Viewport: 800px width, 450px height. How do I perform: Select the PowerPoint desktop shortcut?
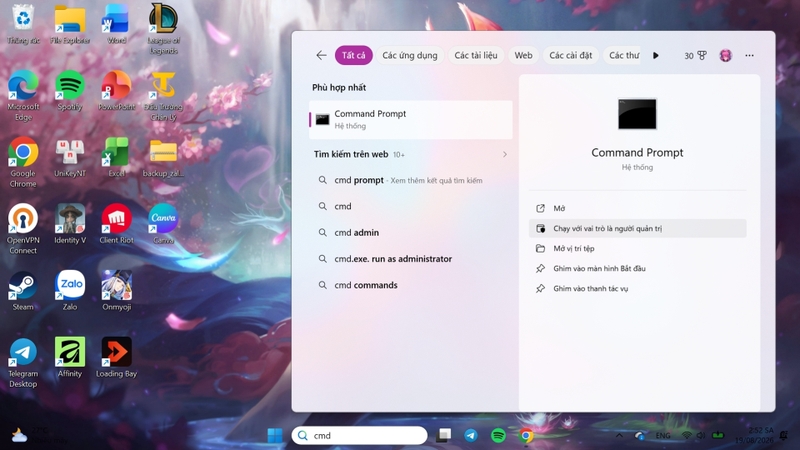click(x=116, y=91)
